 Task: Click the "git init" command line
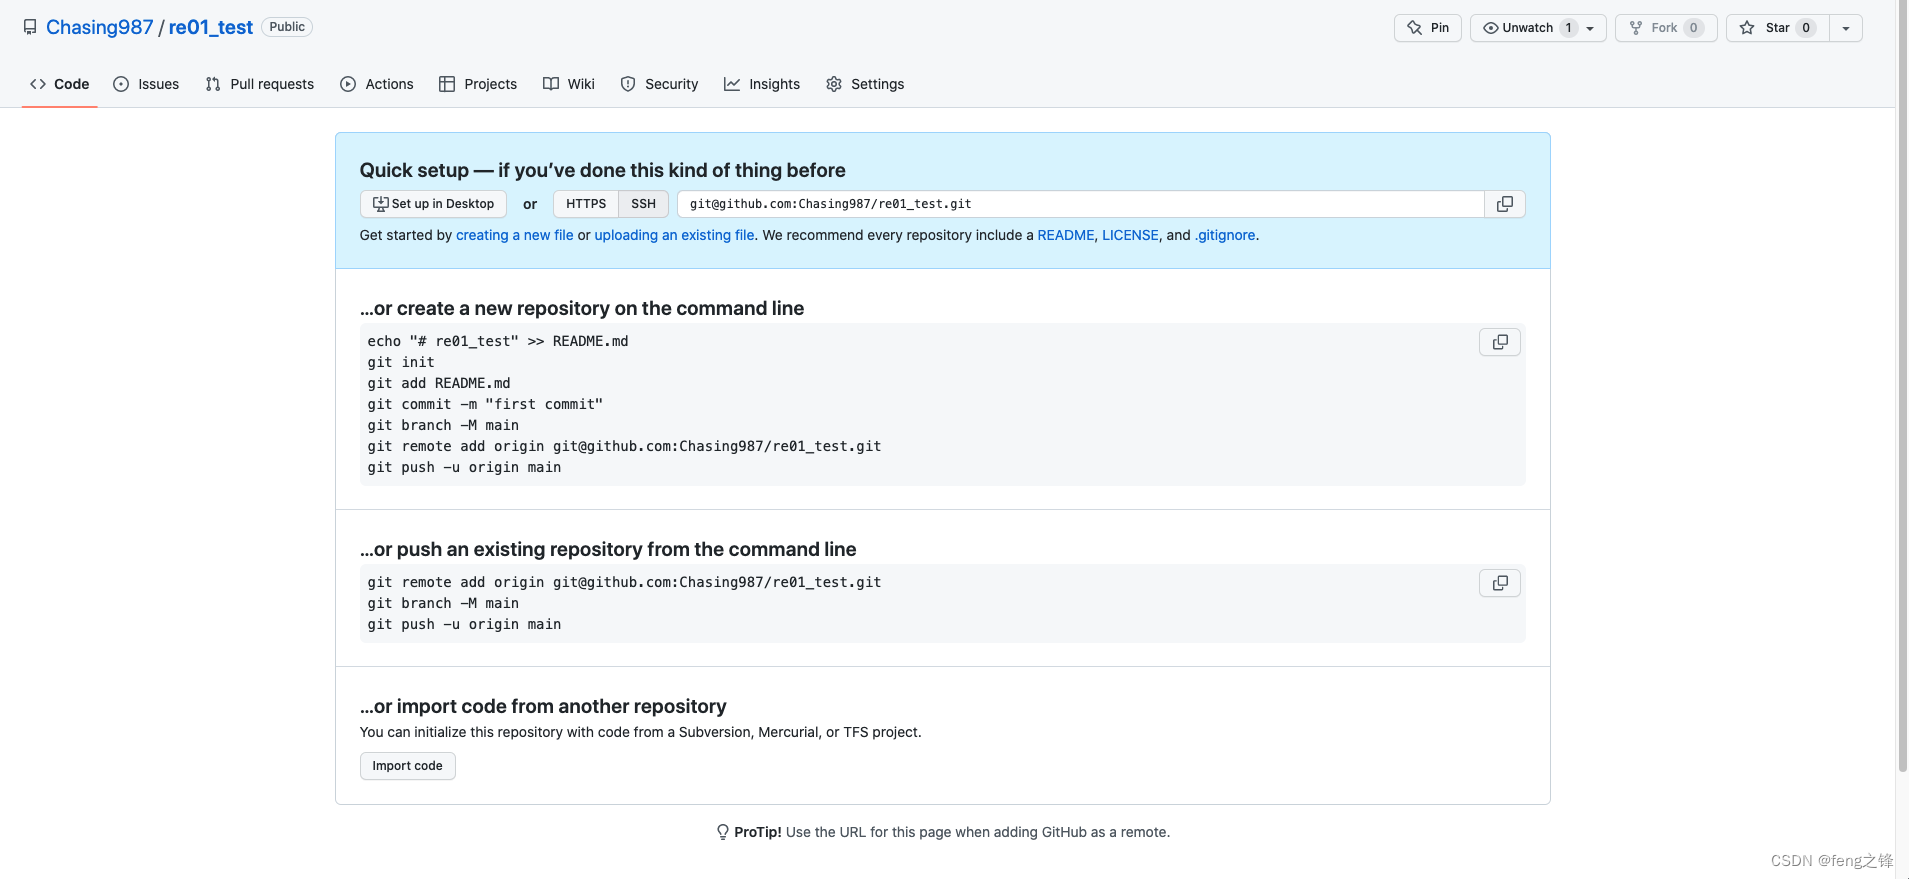coord(401,362)
